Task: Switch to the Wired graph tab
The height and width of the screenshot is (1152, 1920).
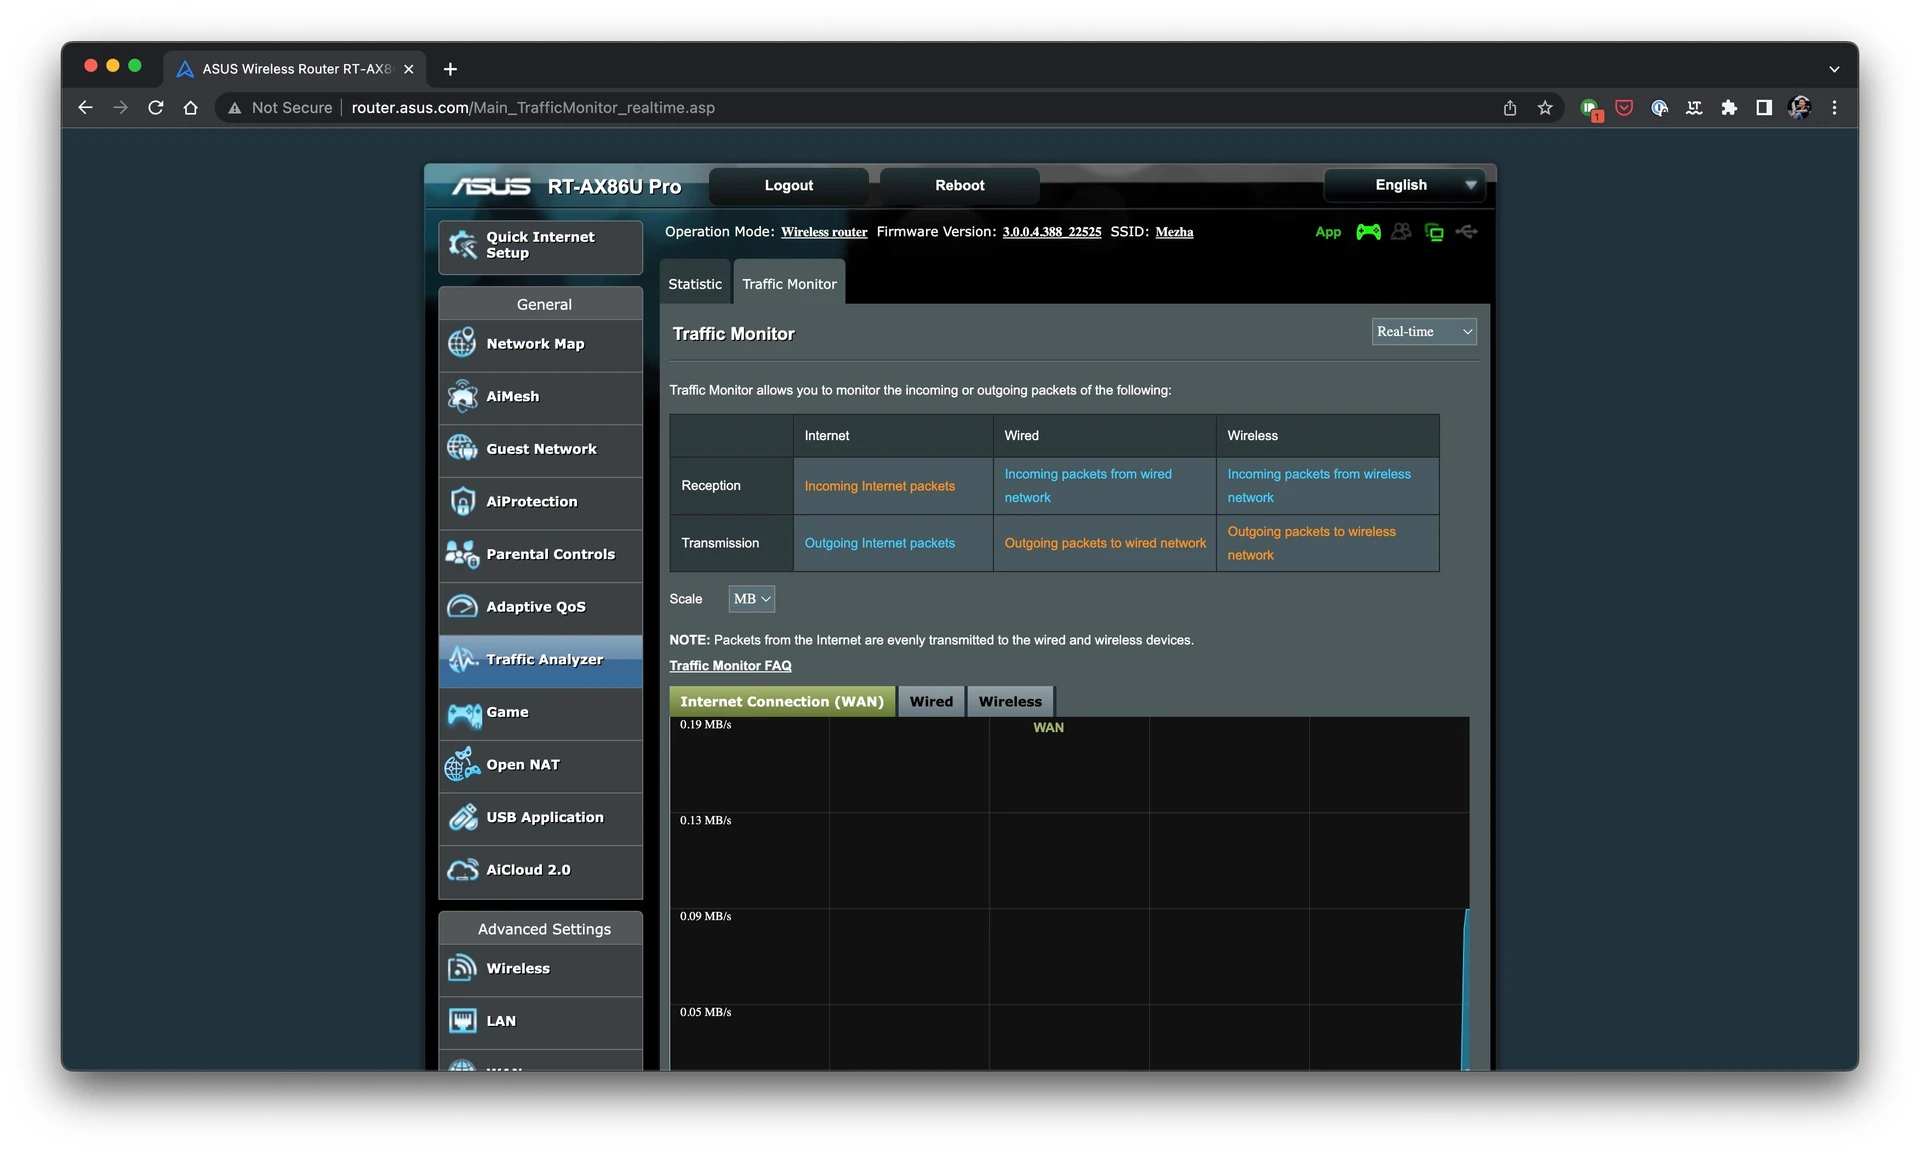Action: coord(931,702)
